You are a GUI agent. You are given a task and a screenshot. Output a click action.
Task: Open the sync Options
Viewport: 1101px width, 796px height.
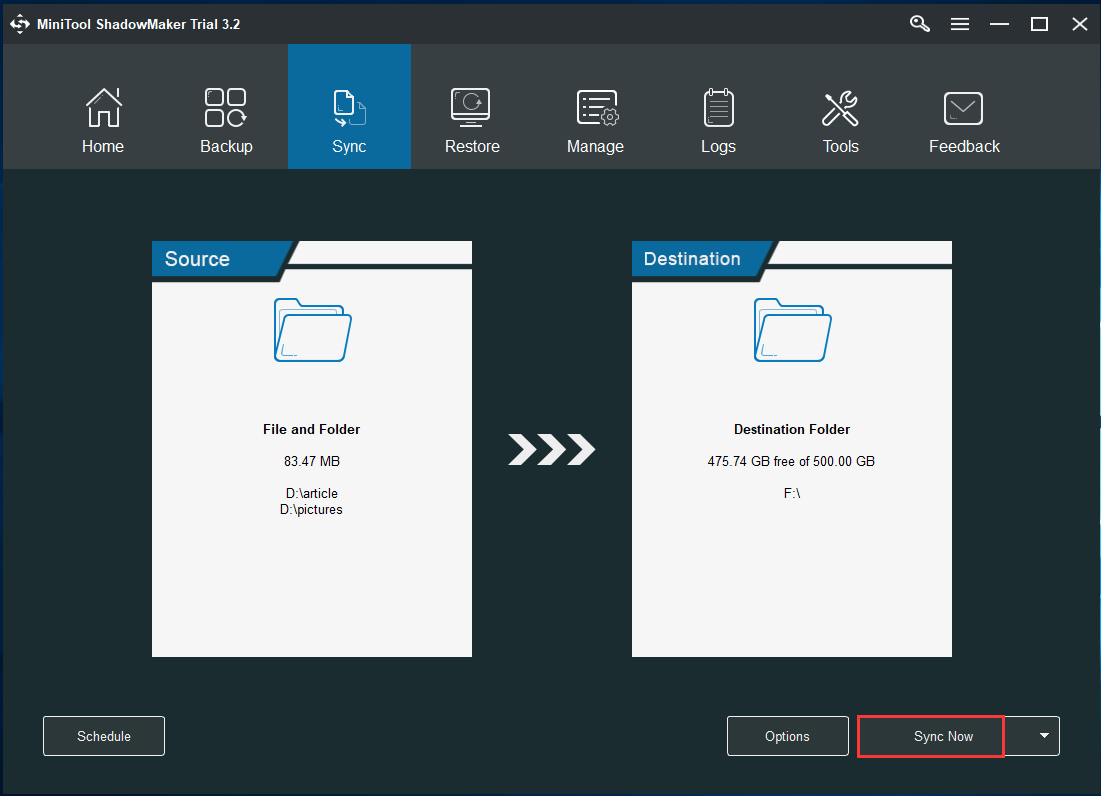point(787,736)
